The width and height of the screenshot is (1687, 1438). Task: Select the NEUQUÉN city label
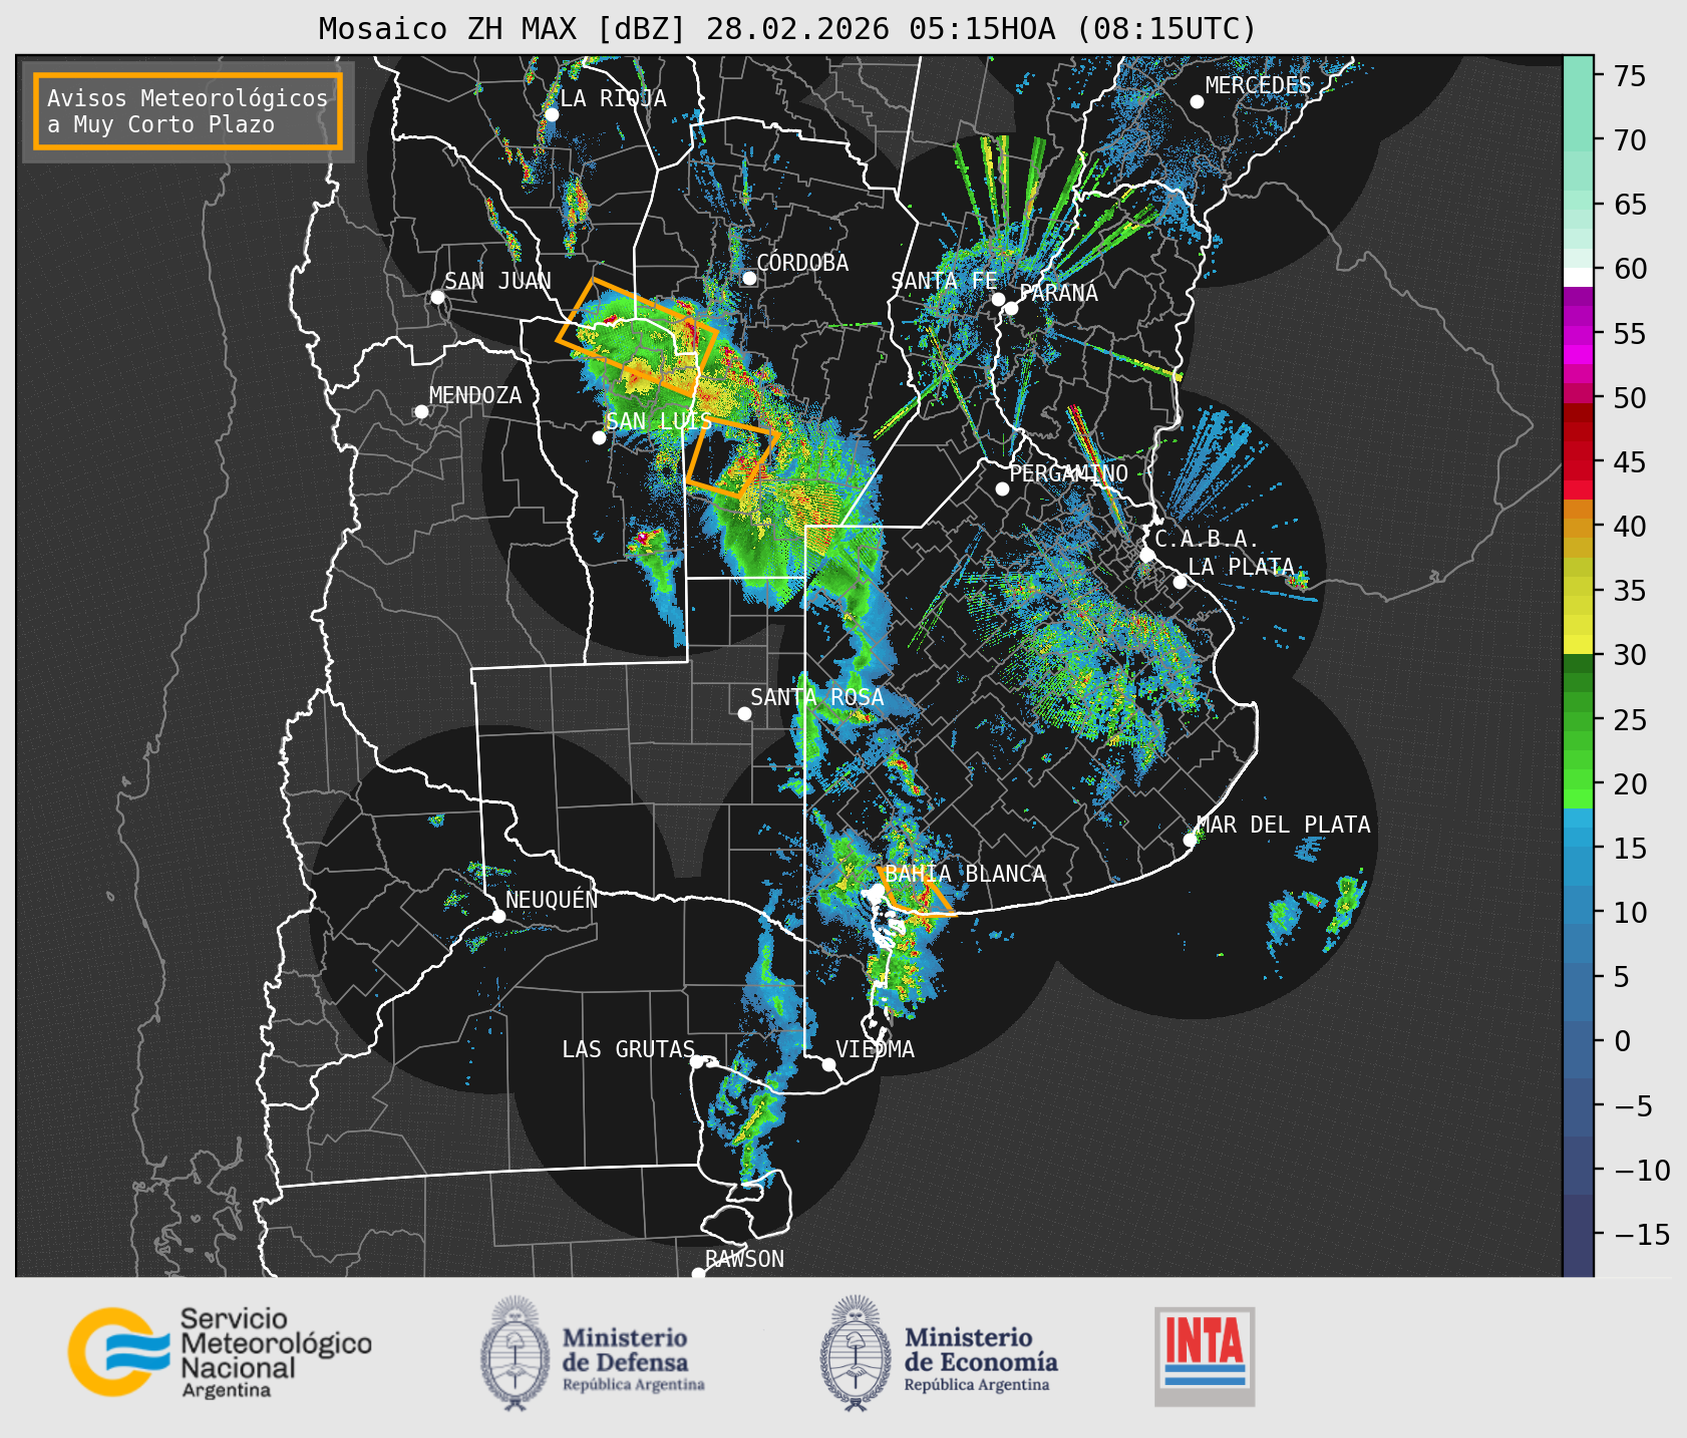pyautogui.click(x=552, y=899)
